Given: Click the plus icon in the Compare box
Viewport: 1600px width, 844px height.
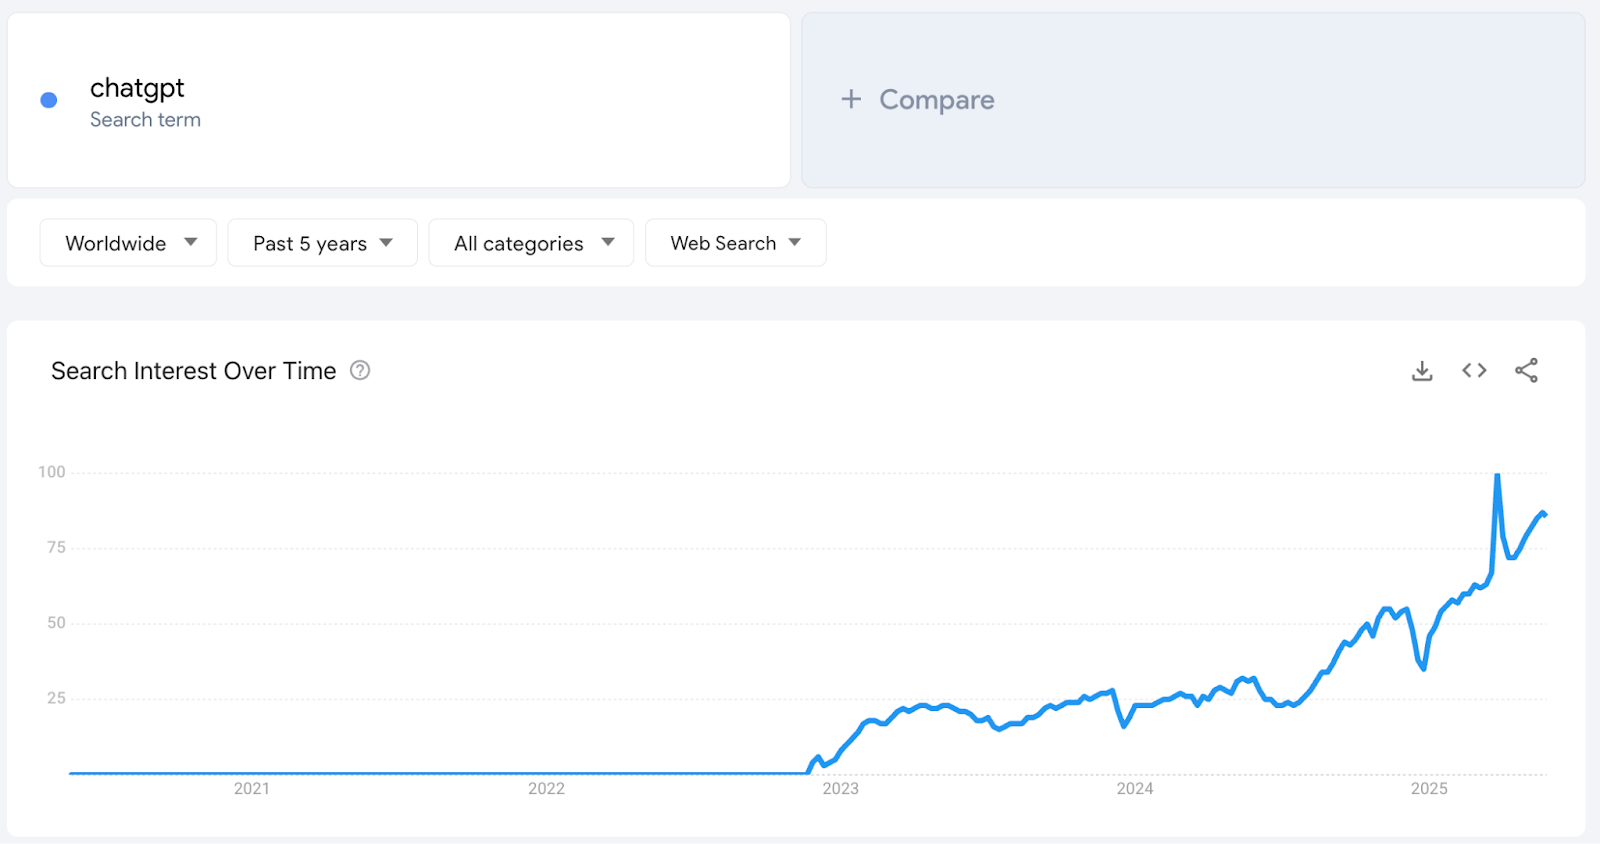Looking at the screenshot, I should coord(849,99).
